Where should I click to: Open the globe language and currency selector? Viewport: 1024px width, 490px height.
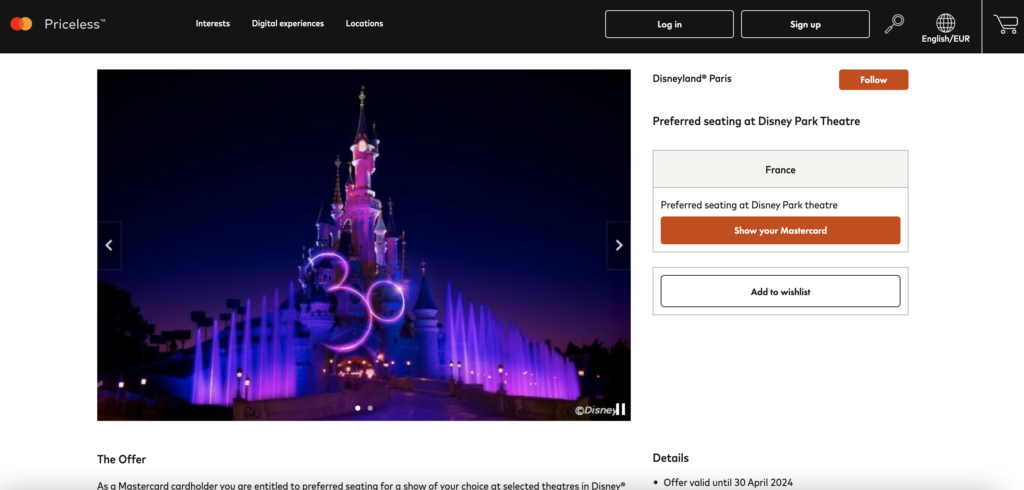pyautogui.click(x=945, y=24)
